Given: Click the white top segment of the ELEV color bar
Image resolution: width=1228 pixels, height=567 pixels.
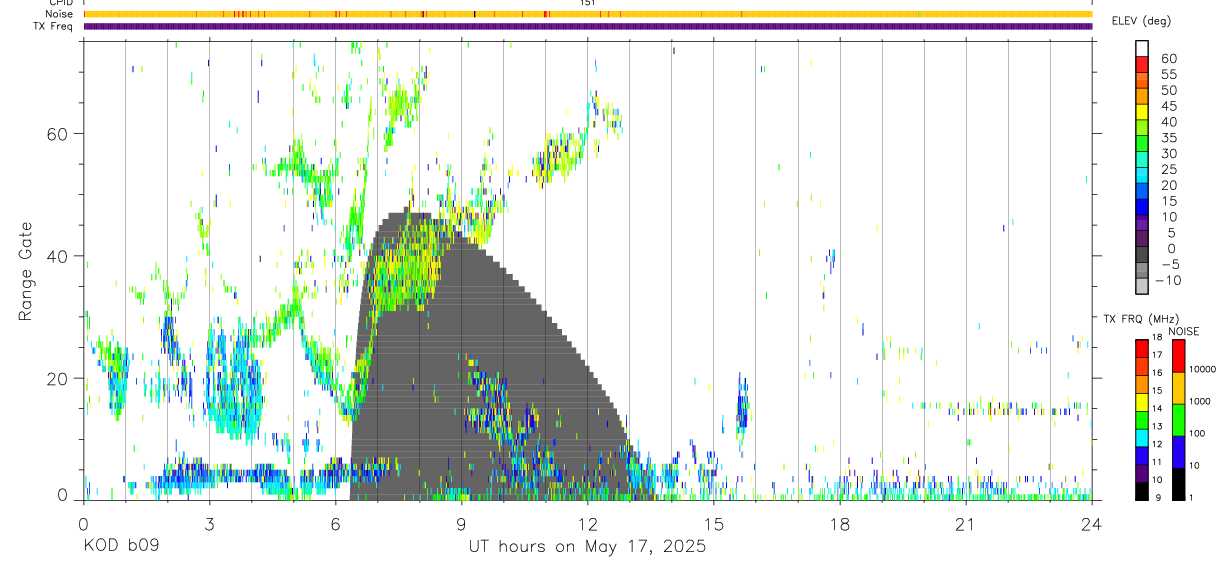Looking at the screenshot, I should pyautogui.click(x=1142, y=48).
